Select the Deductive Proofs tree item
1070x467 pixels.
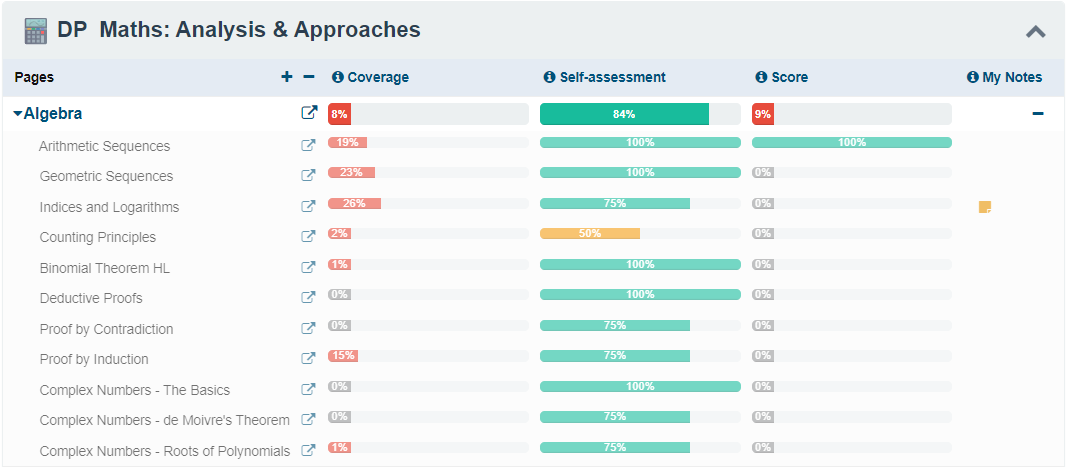click(91, 298)
